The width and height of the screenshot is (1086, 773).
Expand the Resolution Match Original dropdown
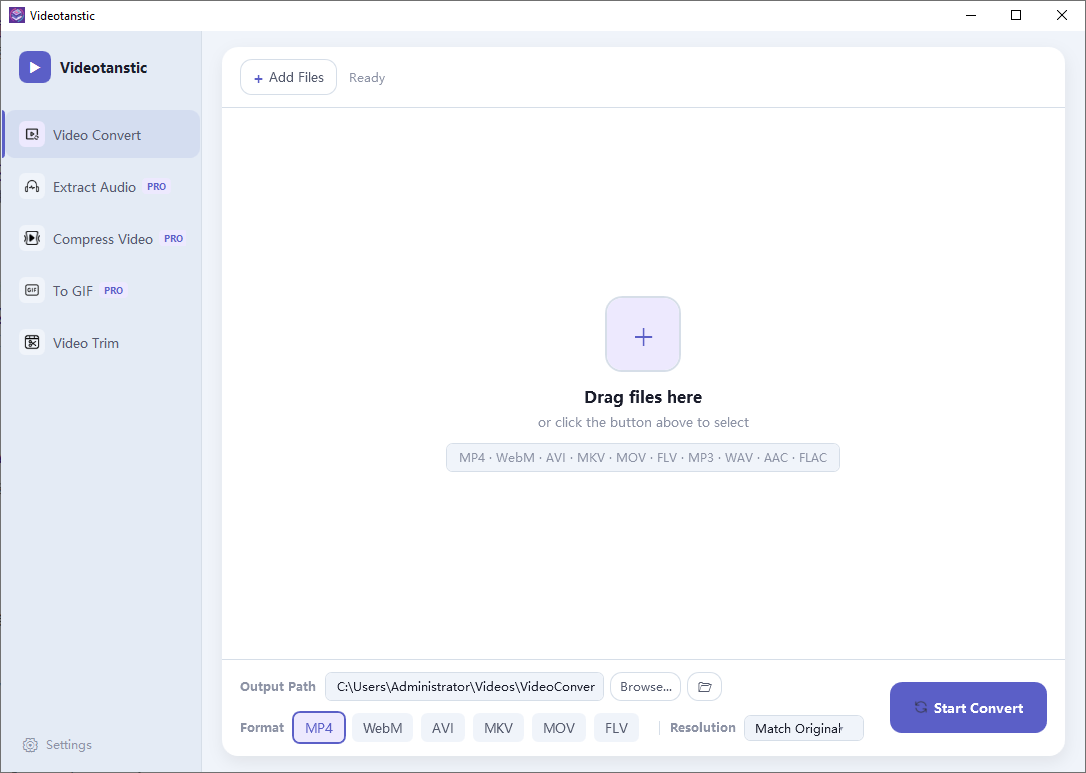tap(803, 728)
